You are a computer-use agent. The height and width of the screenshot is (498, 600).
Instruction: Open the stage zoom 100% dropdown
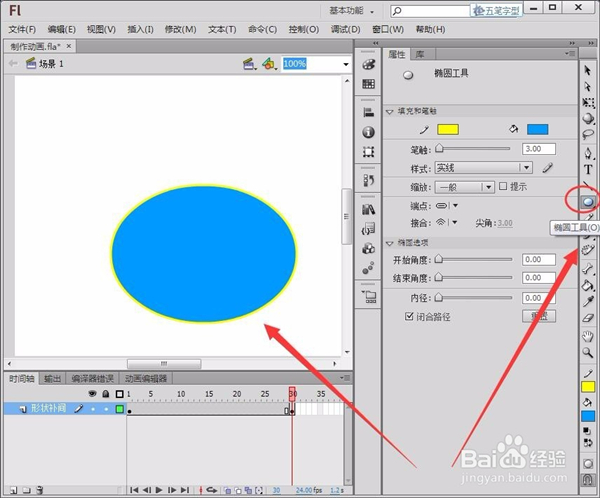pyautogui.click(x=346, y=64)
